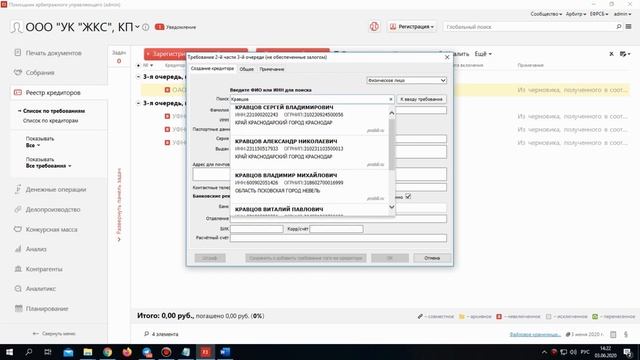Open Регистрация dropdown in header
This screenshot has height=360, width=640.
(411, 27)
